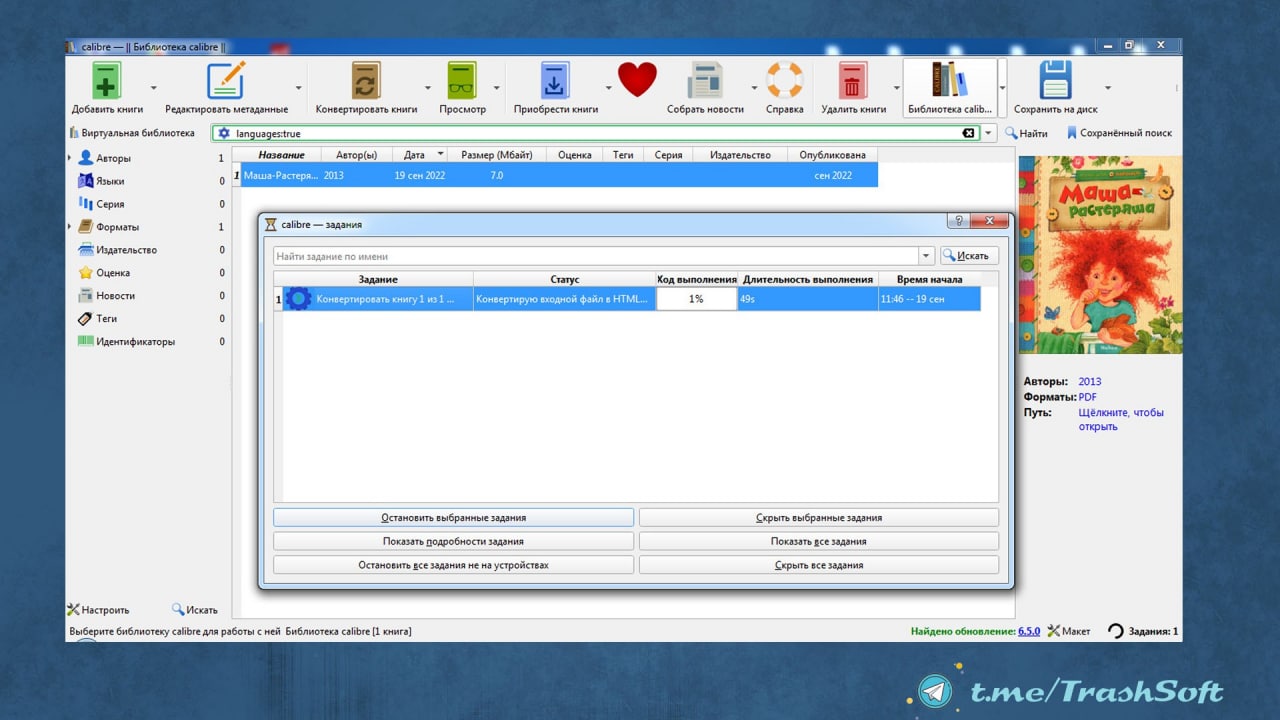Select Formats (Форматы) in the tag browser
Viewport: 1280px width, 720px height.
click(x=117, y=227)
